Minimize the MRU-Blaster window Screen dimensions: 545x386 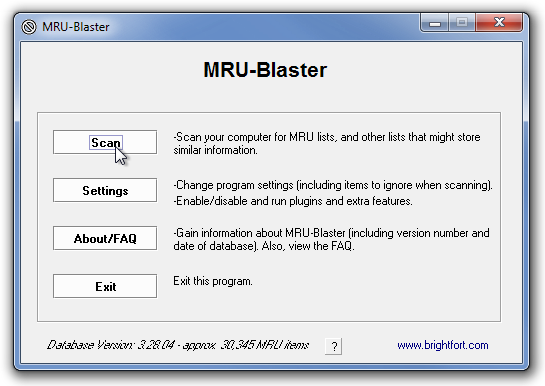pos(434,23)
